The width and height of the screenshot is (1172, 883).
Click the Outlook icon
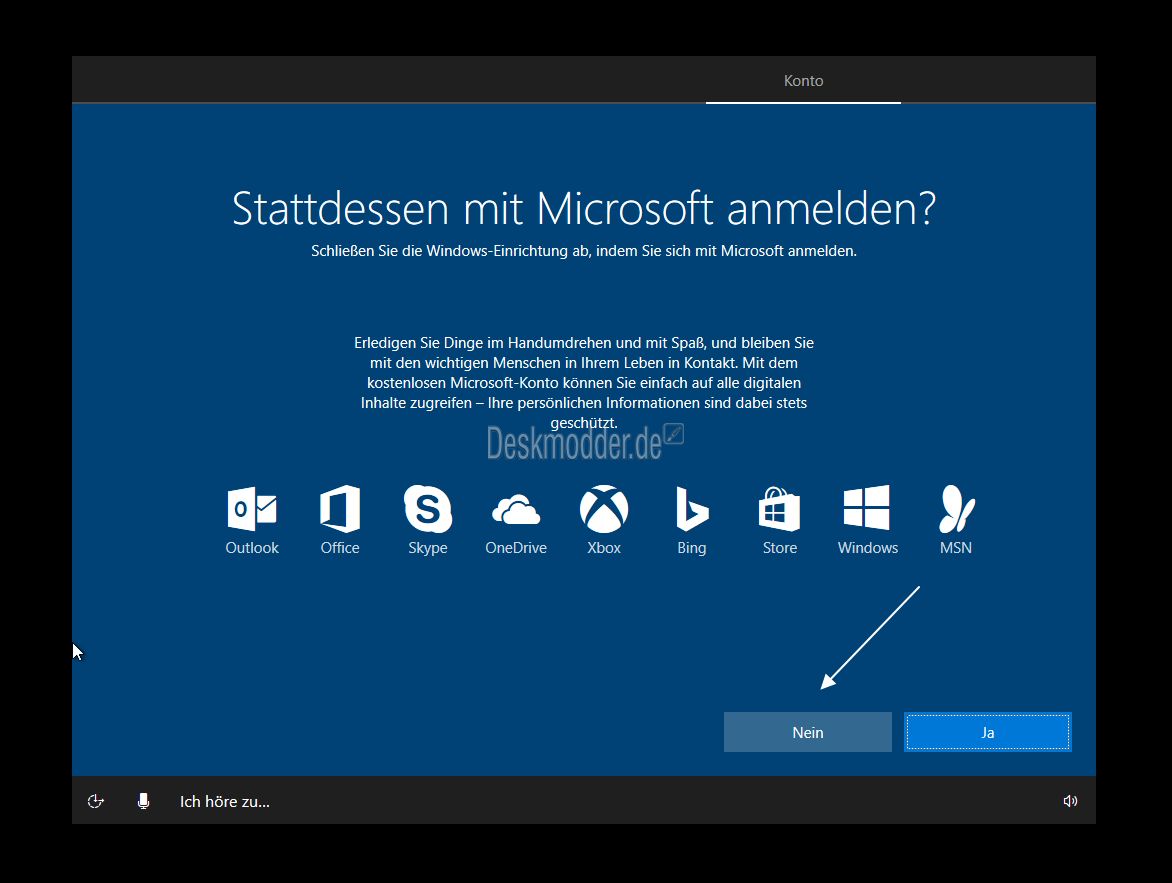point(252,509)
